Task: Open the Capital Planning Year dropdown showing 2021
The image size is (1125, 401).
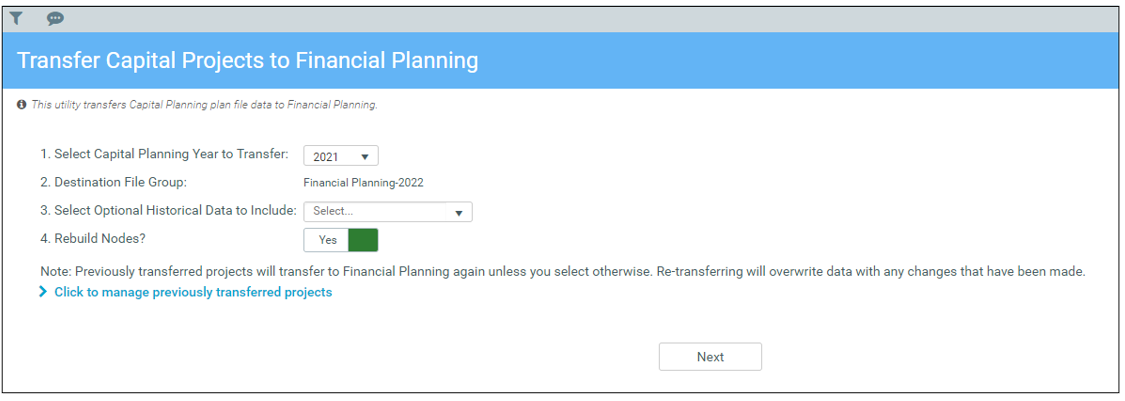Action: (x=341, y=156)
